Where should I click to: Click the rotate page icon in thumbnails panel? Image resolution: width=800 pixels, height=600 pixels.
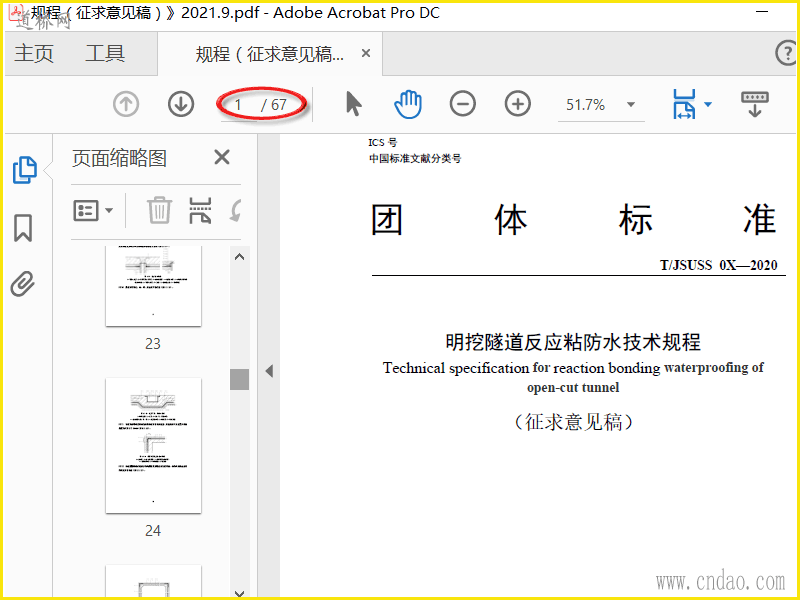(235, 210)
